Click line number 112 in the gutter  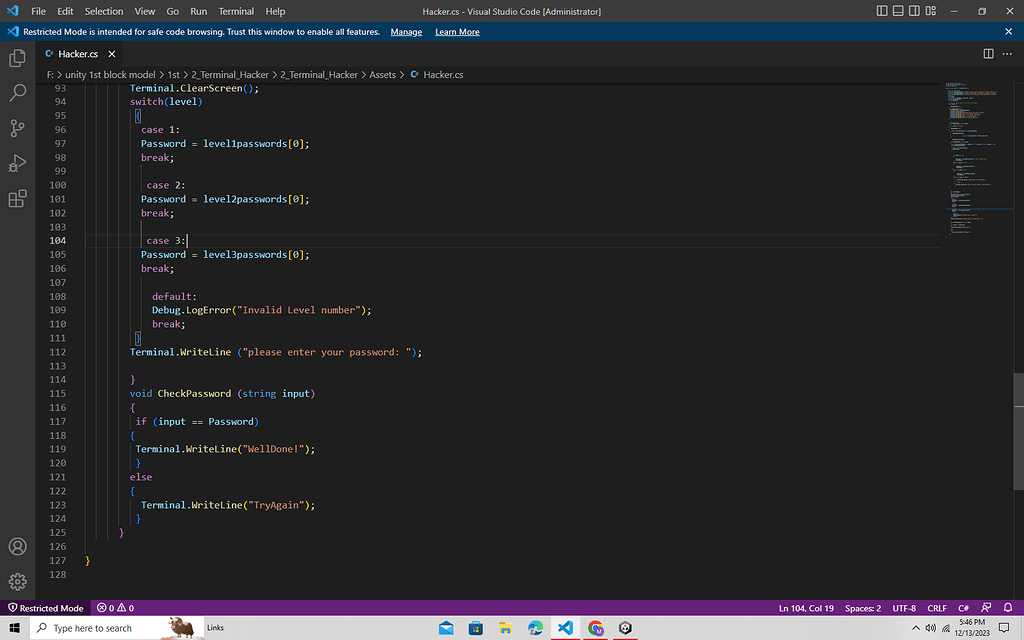click(57, 352)
